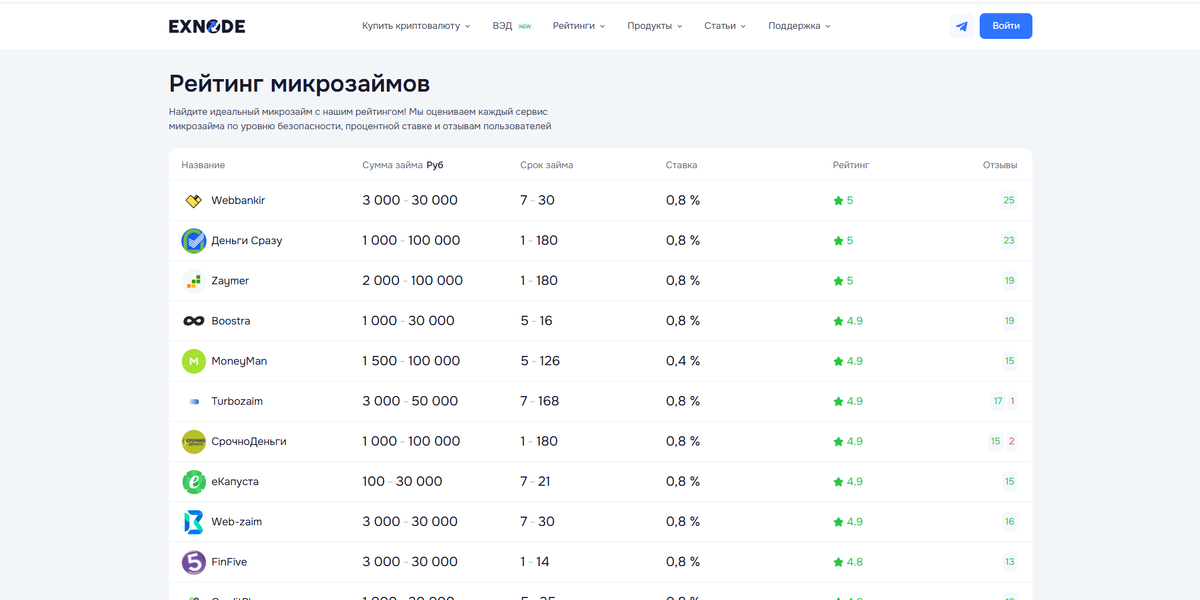The width and height of the screenshot is (1200, 600).
Task: Expand the Купить криптовалюту dropdown
Action: click(416, 26)
